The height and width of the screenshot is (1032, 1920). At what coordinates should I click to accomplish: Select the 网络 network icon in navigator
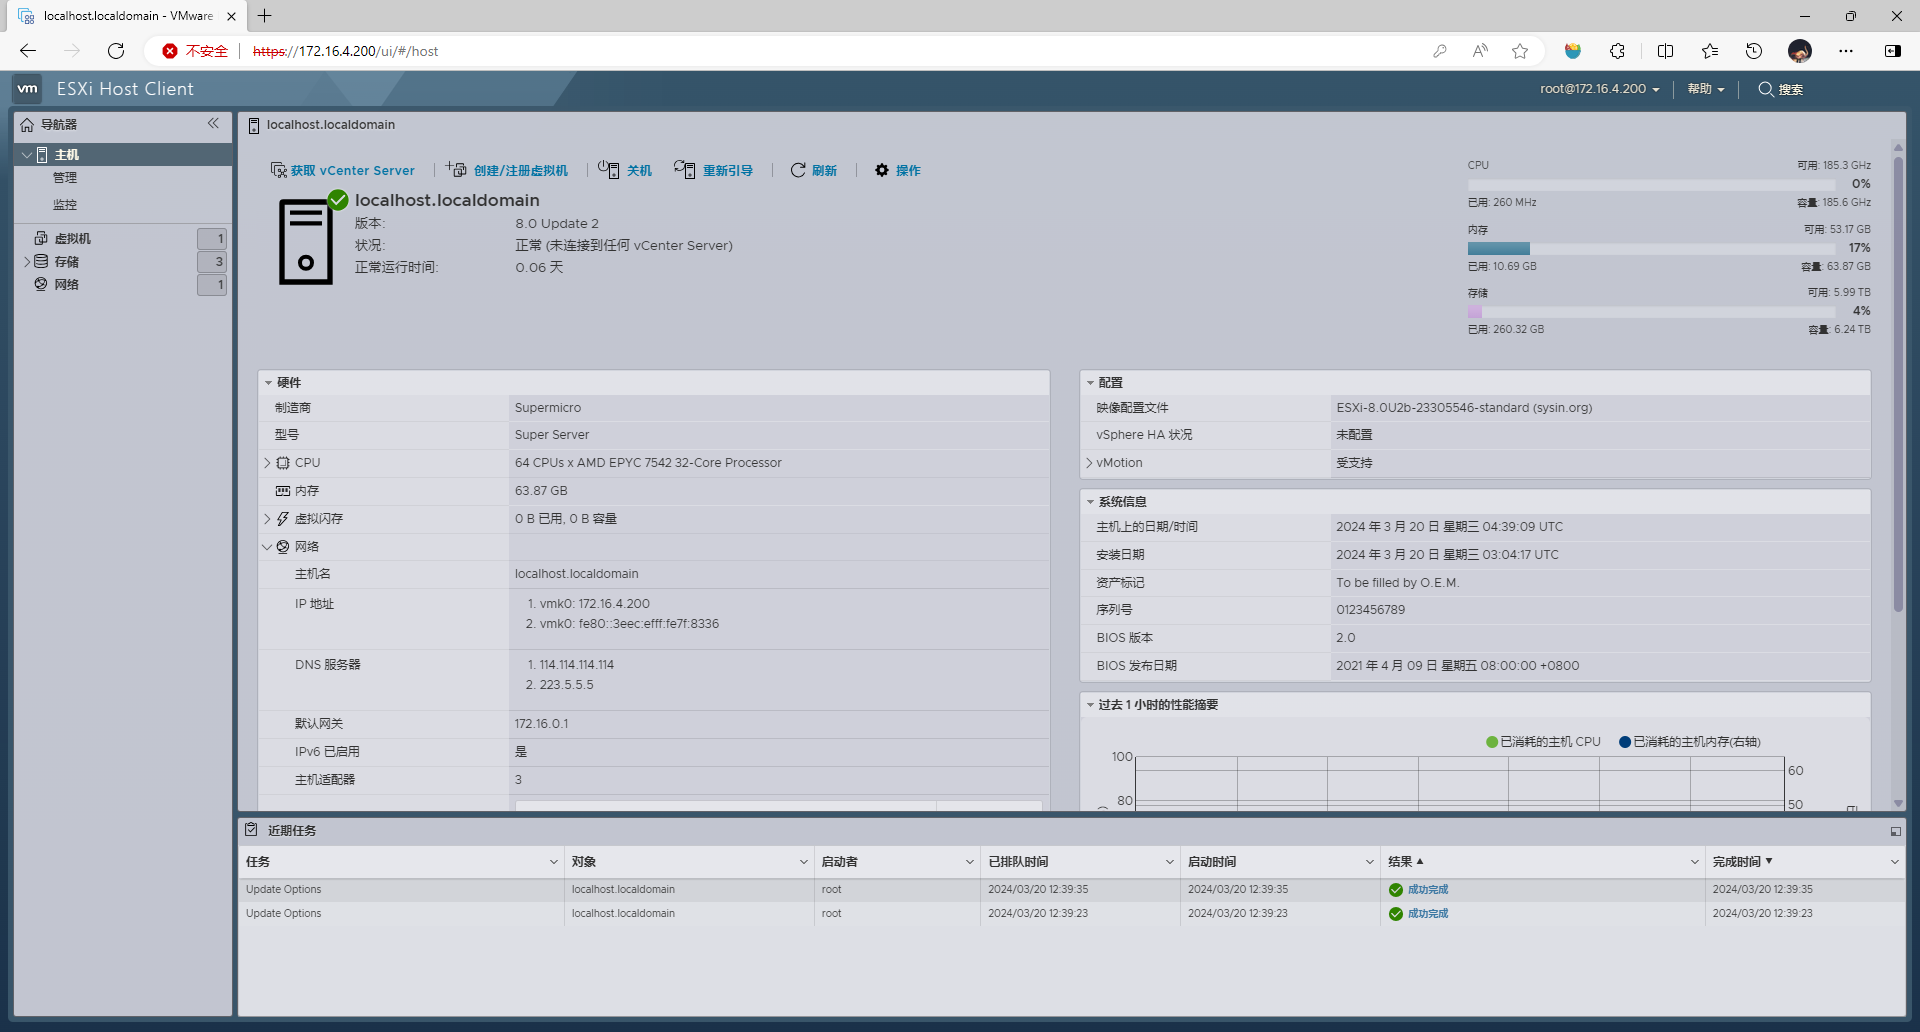click(41, 284)
